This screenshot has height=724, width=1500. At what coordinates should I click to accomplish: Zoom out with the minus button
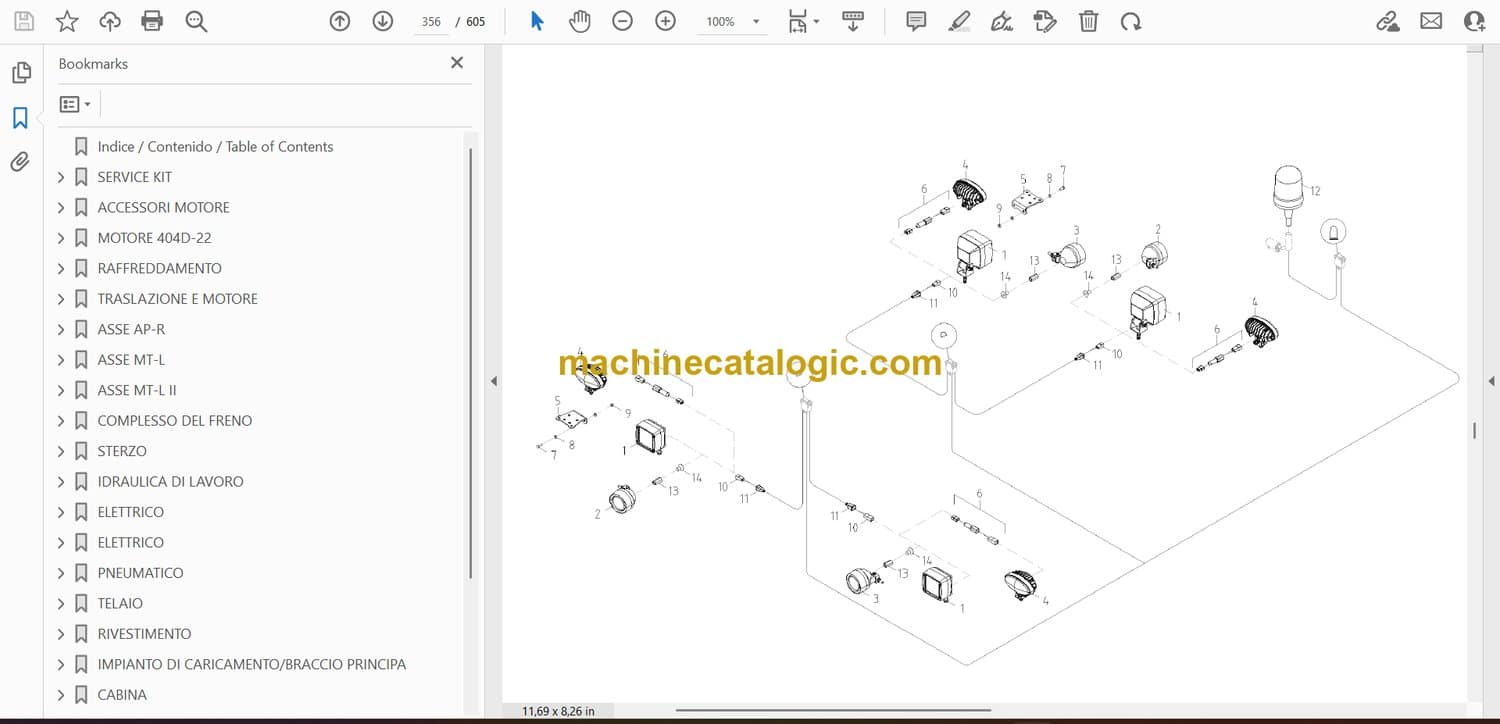coord(622,21)
